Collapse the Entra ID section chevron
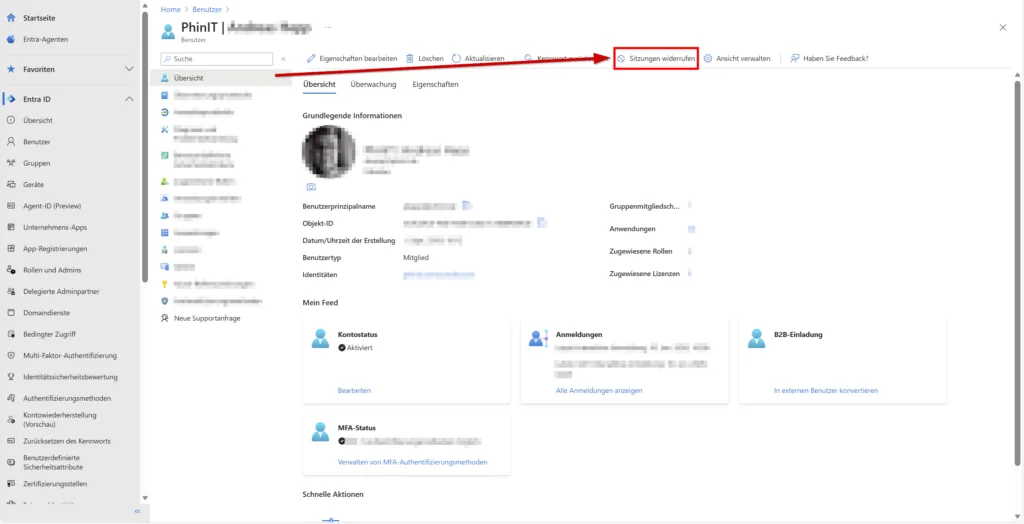The width and height of the screenshot is (1024, 524). coord(128,99)
